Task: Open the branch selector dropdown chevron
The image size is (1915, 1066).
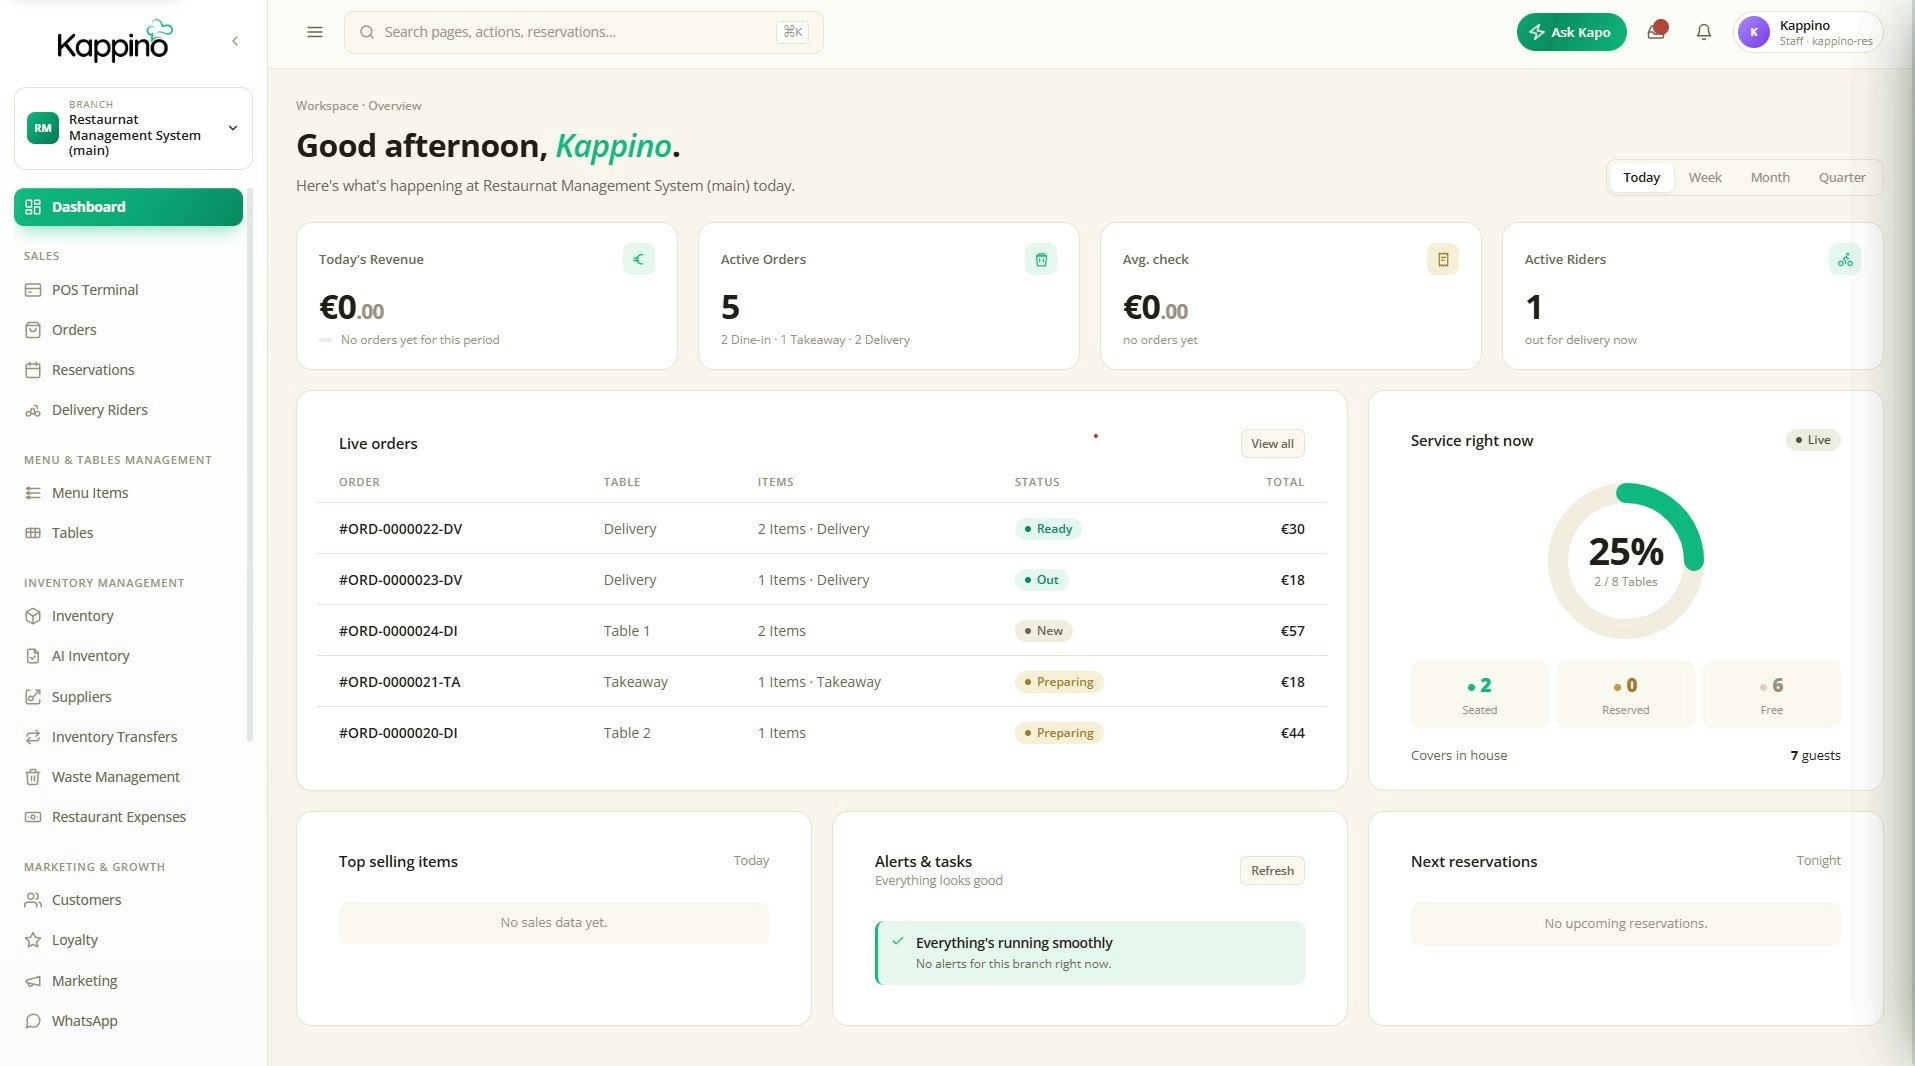Action: pyautogui.click(x=233, y=128)
